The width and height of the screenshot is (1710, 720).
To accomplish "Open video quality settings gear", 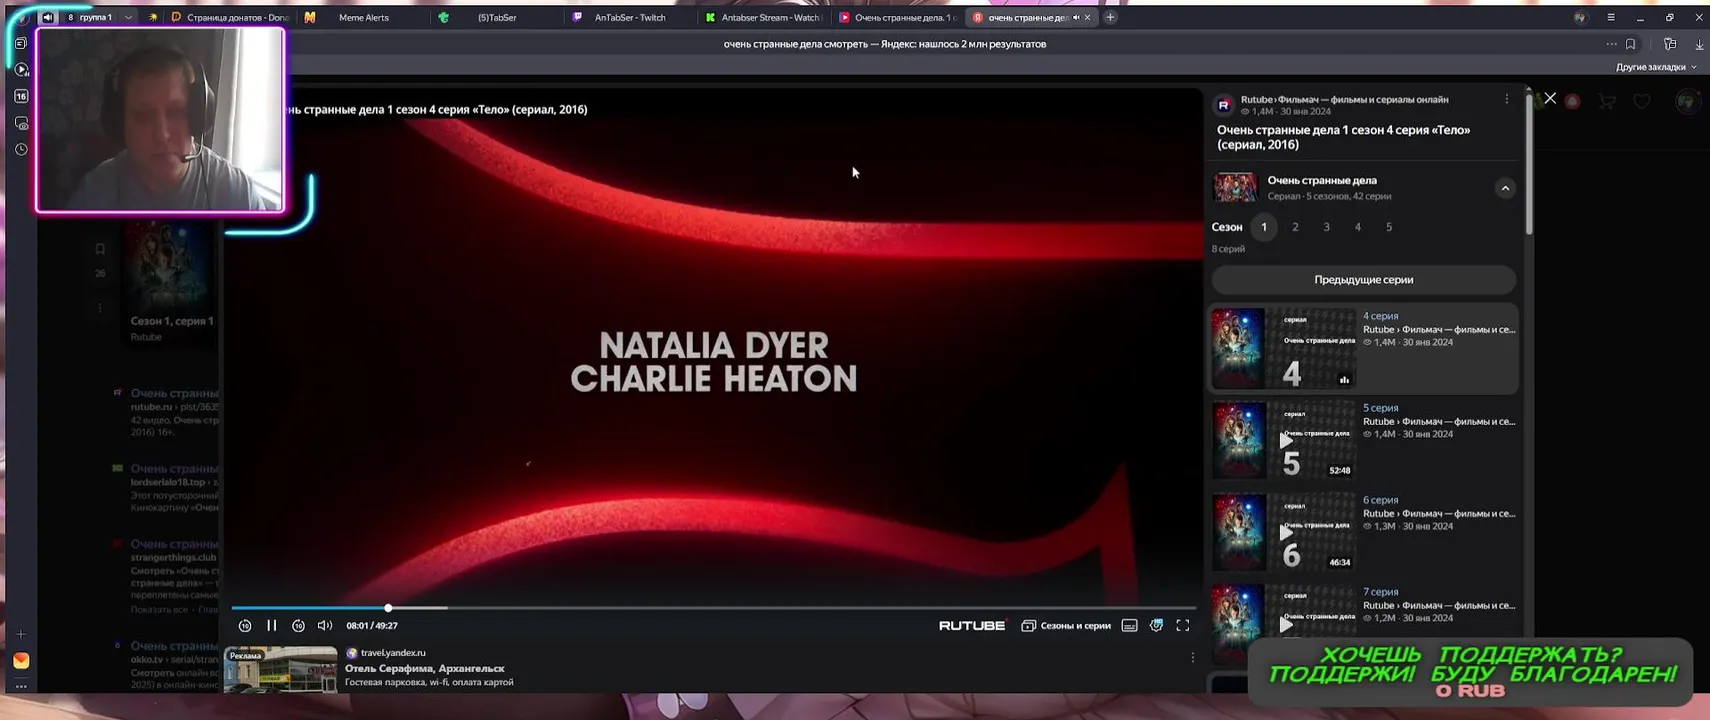I will tap(1156, 625).
